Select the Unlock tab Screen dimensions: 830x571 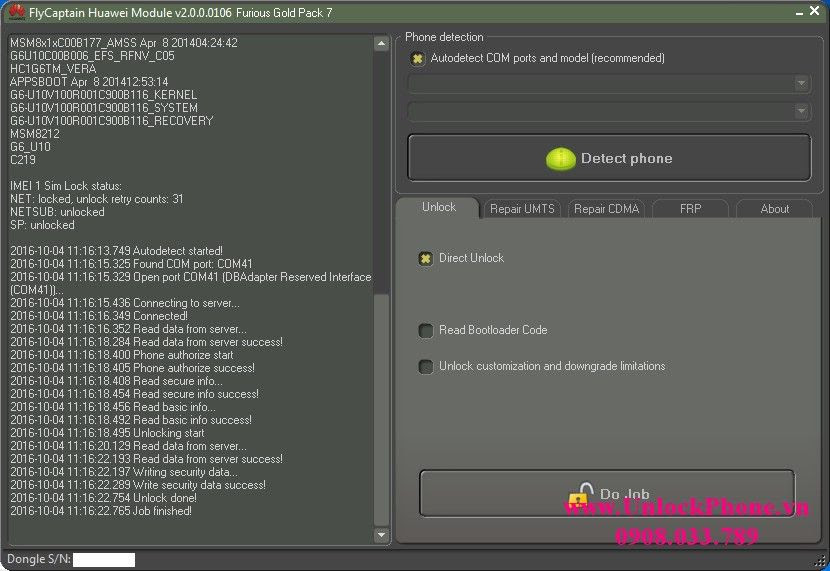pos(438,207)
